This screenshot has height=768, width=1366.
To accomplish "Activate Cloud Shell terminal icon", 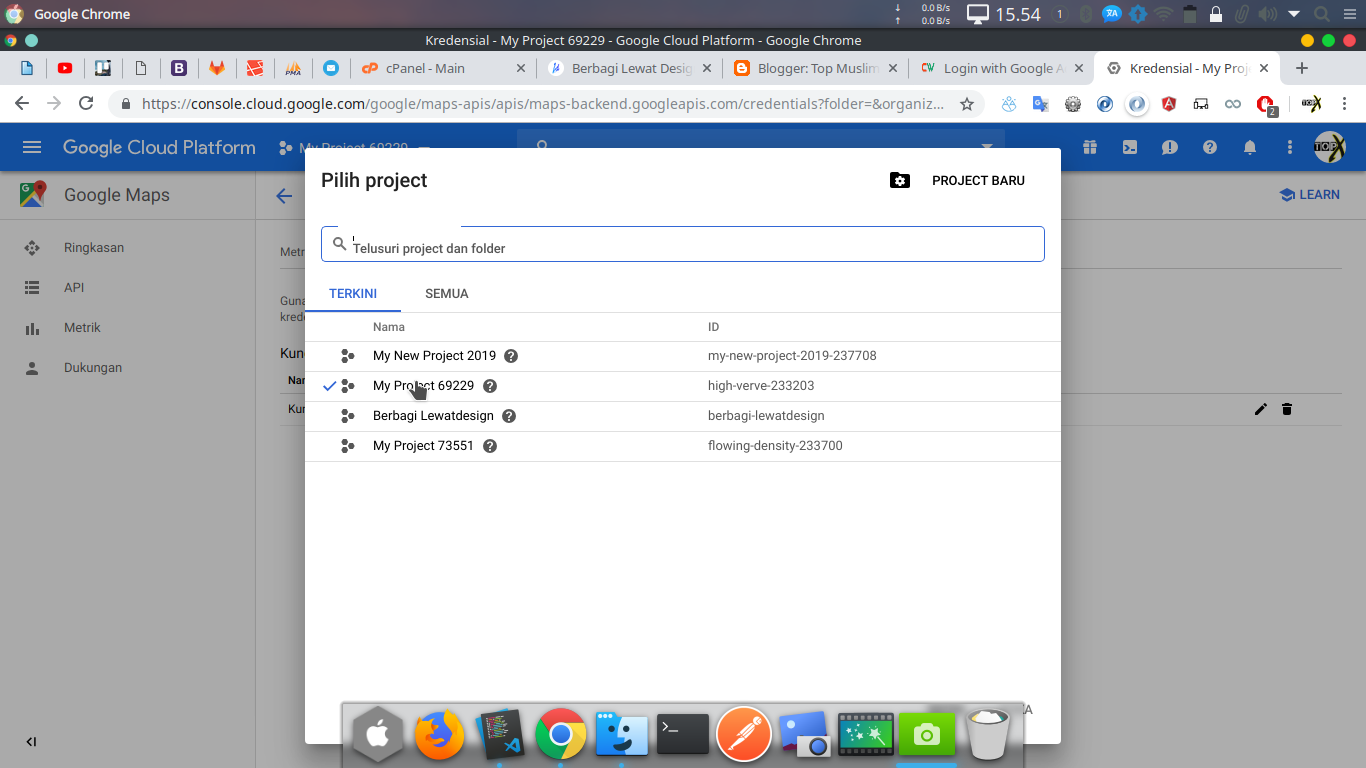I will click(x=1130, y=147).
